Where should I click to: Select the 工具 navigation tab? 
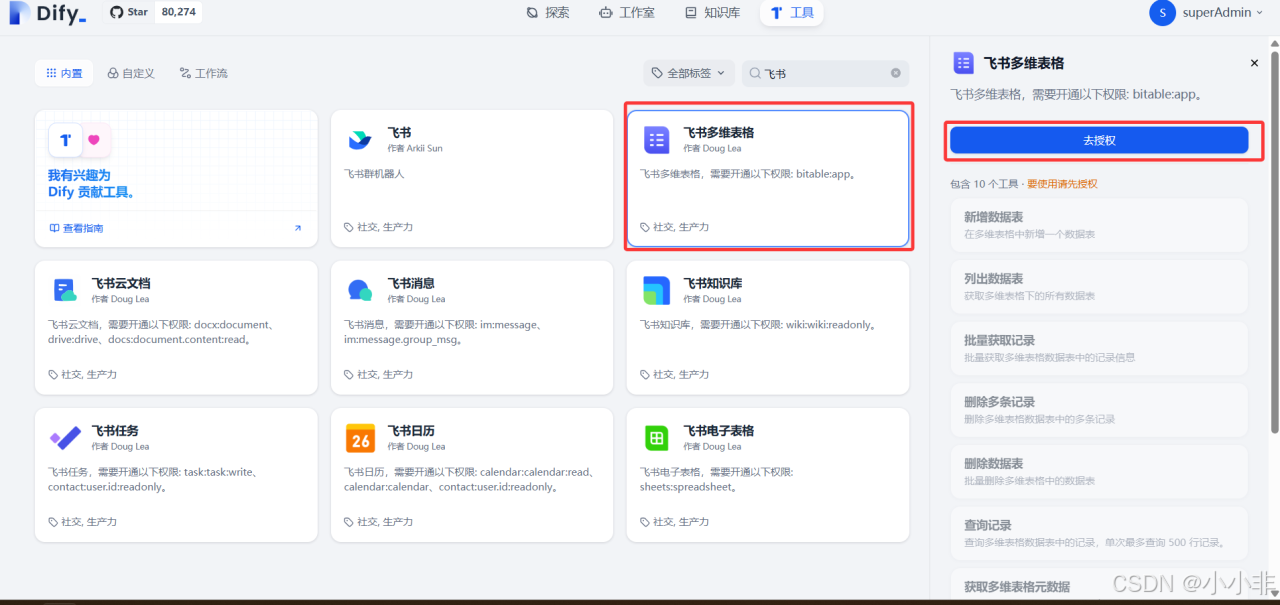792,13
